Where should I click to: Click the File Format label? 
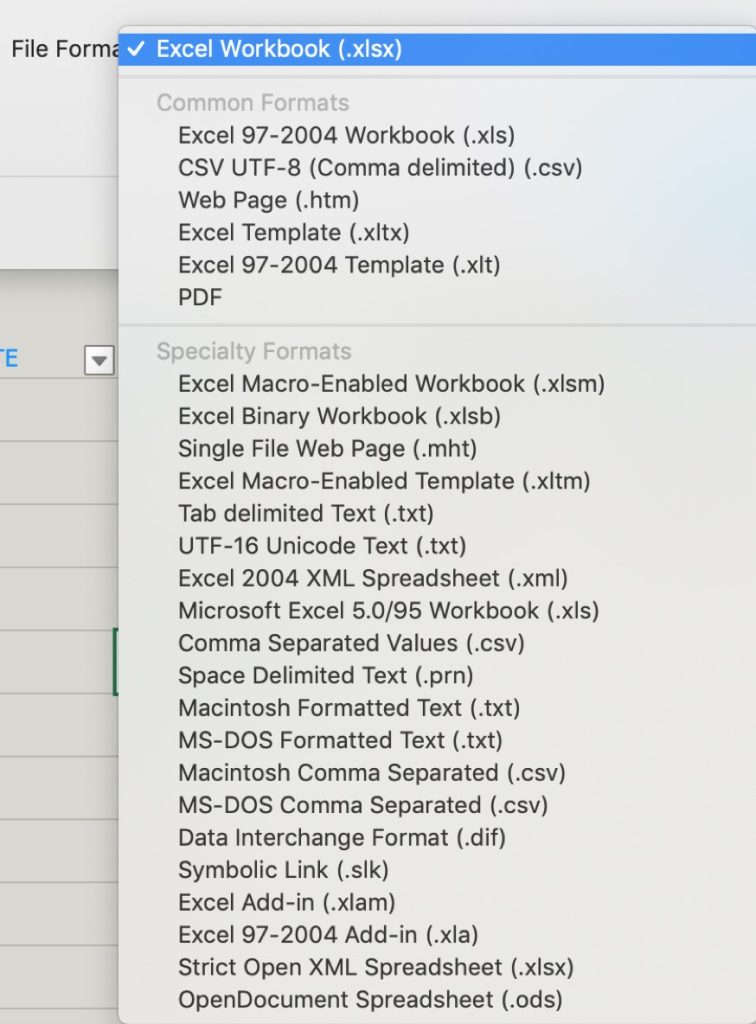point(55,47)
